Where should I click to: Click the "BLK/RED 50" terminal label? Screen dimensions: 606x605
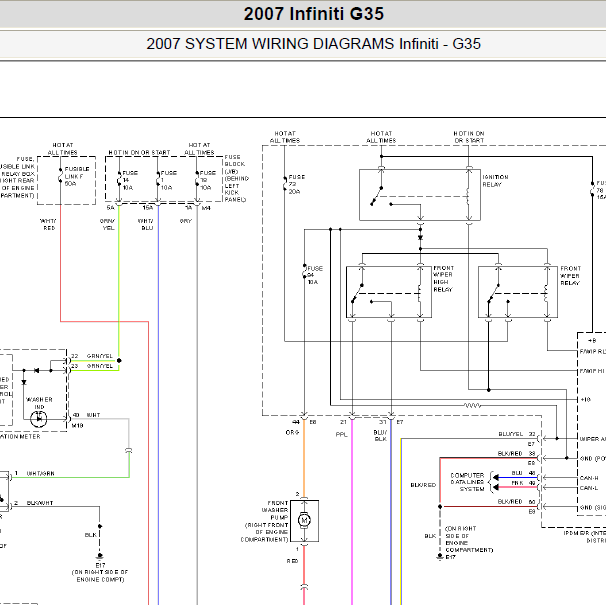click(x=517, y=502)
